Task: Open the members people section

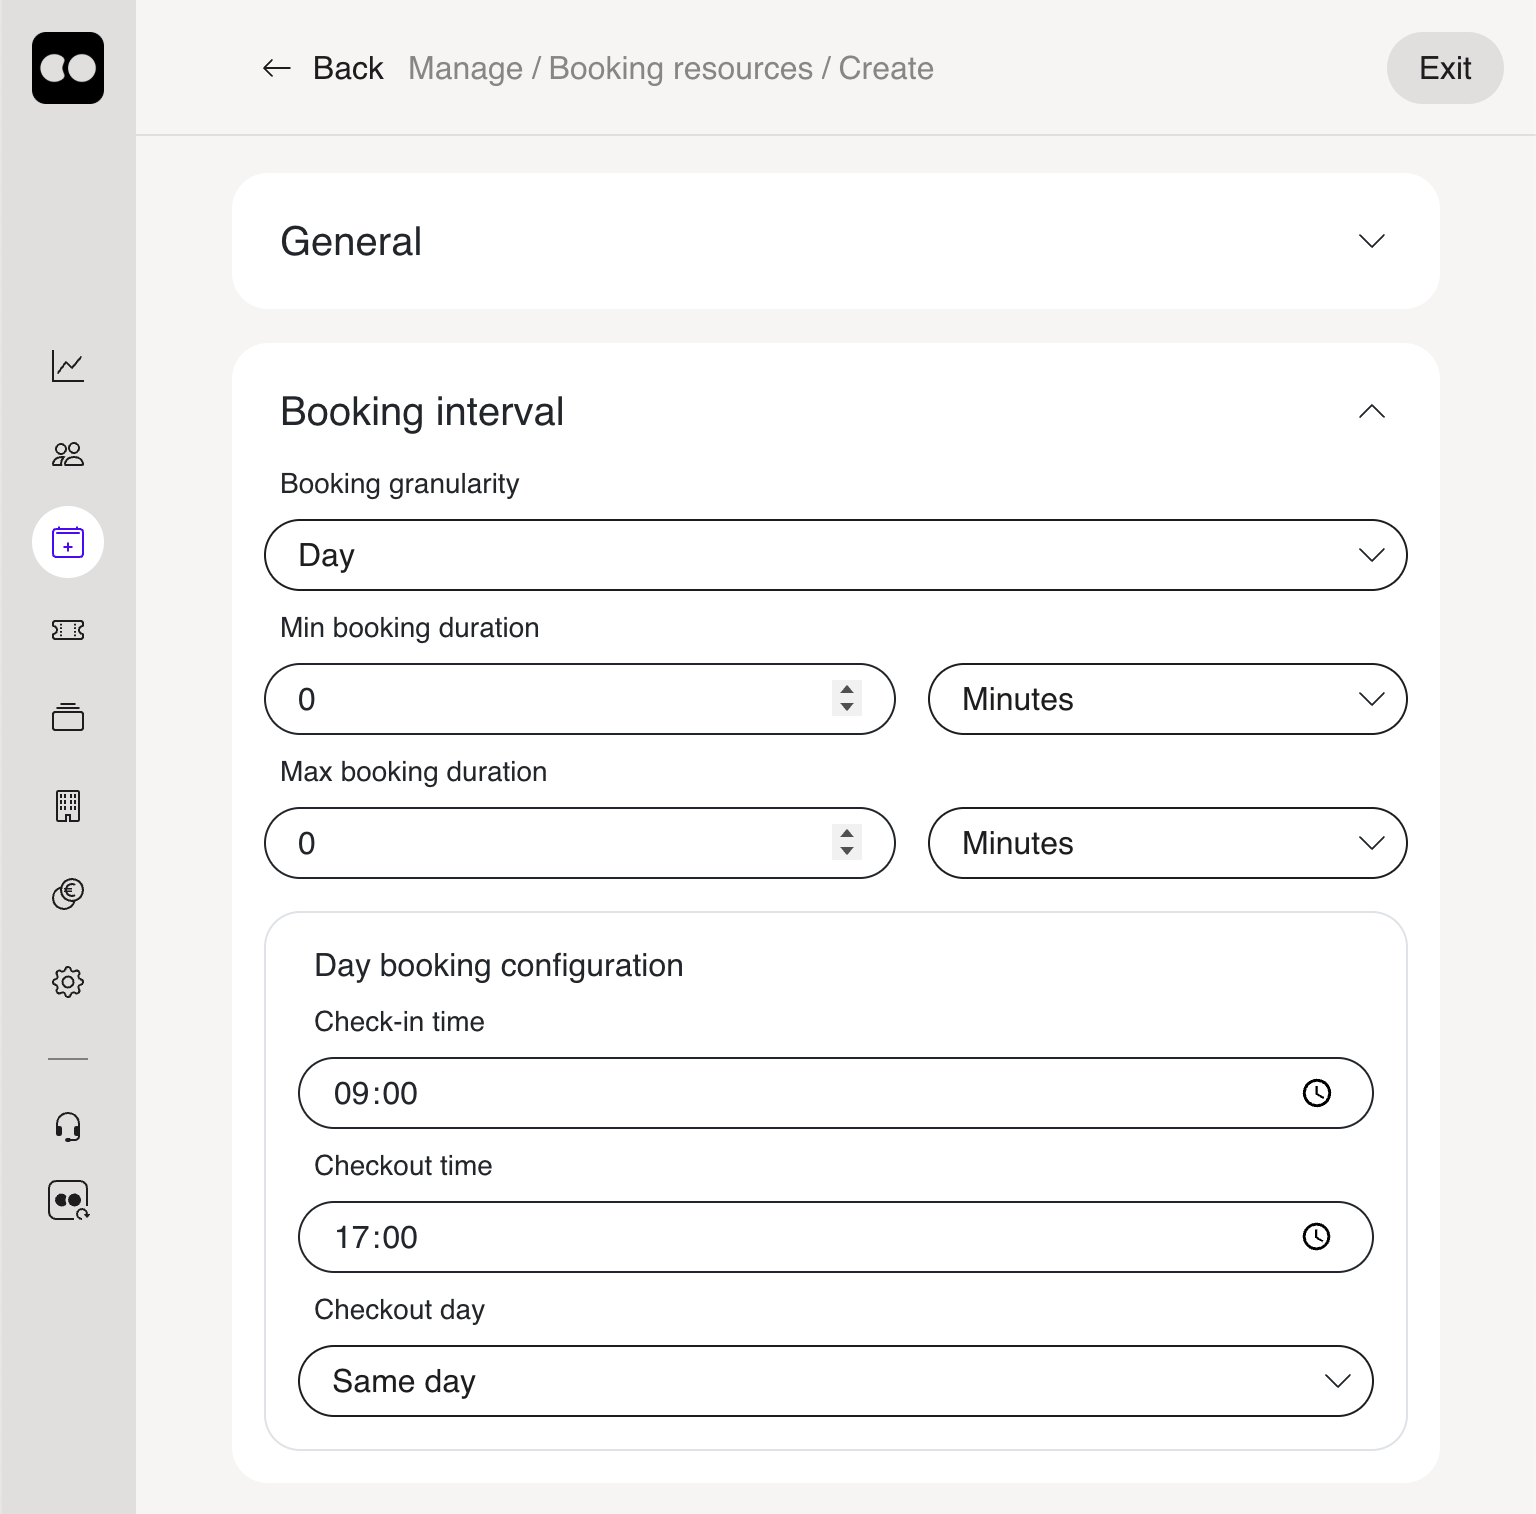Action: [68, 455]
